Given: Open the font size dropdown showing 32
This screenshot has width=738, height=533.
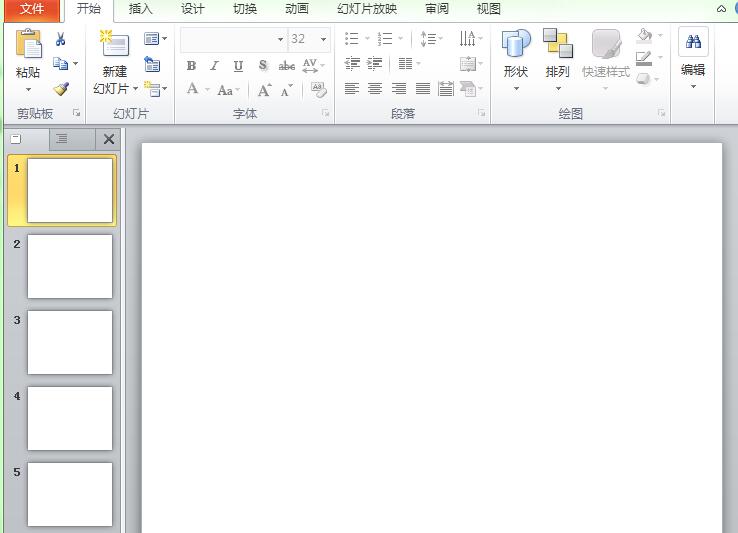Looking at the screenshot, I should (x=322, y=39).
